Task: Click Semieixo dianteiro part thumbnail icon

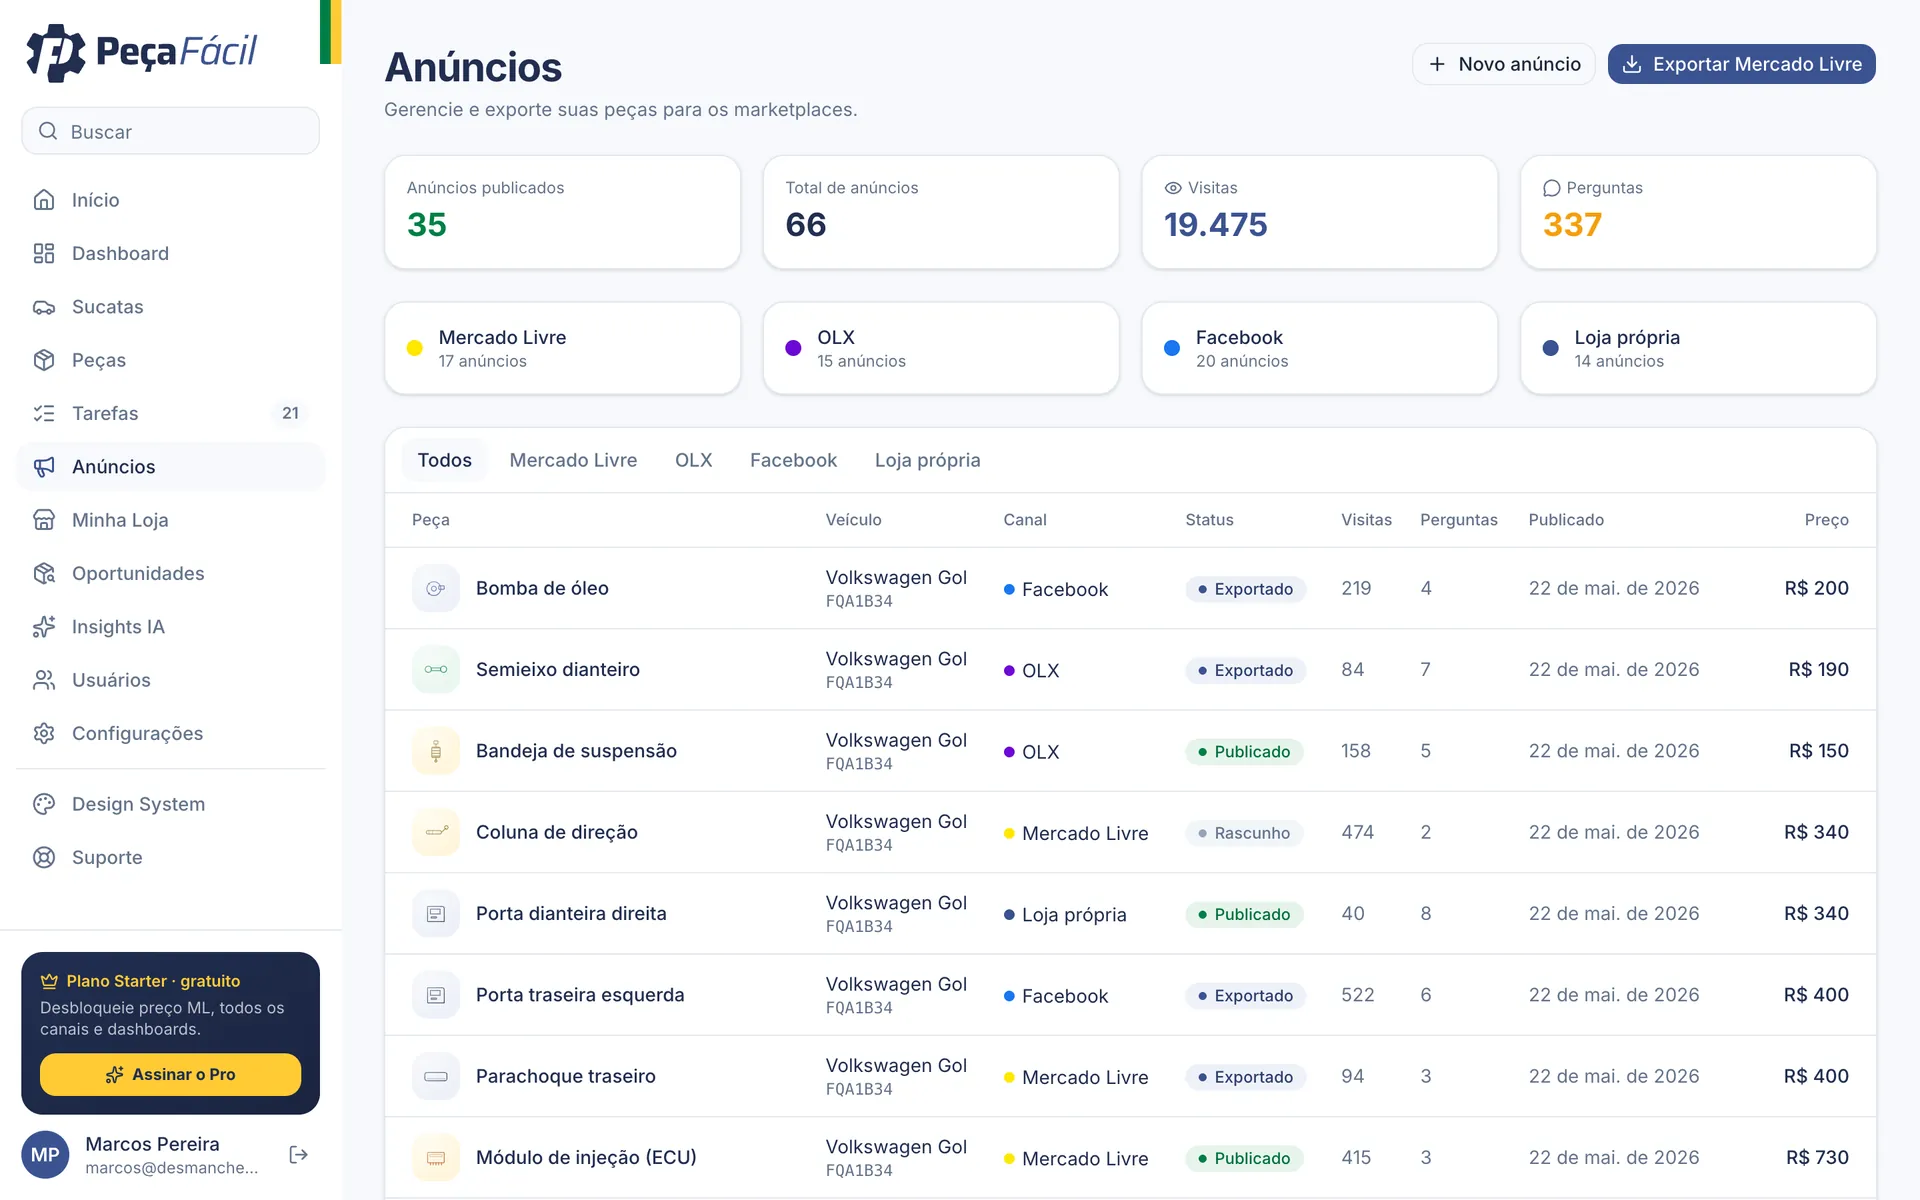Action: pos(436,669)
